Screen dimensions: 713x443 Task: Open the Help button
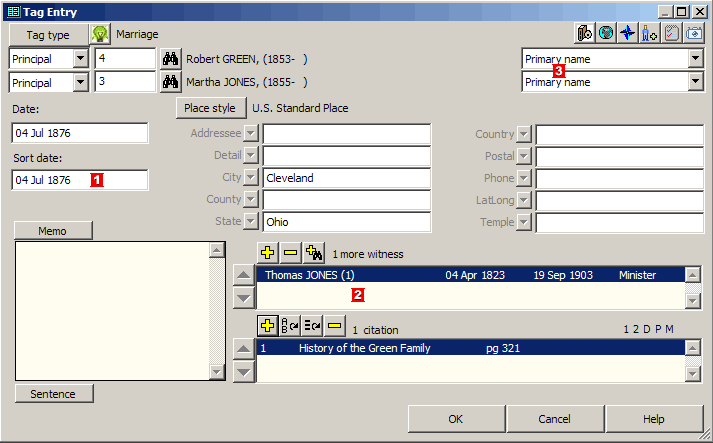[654, 419]
